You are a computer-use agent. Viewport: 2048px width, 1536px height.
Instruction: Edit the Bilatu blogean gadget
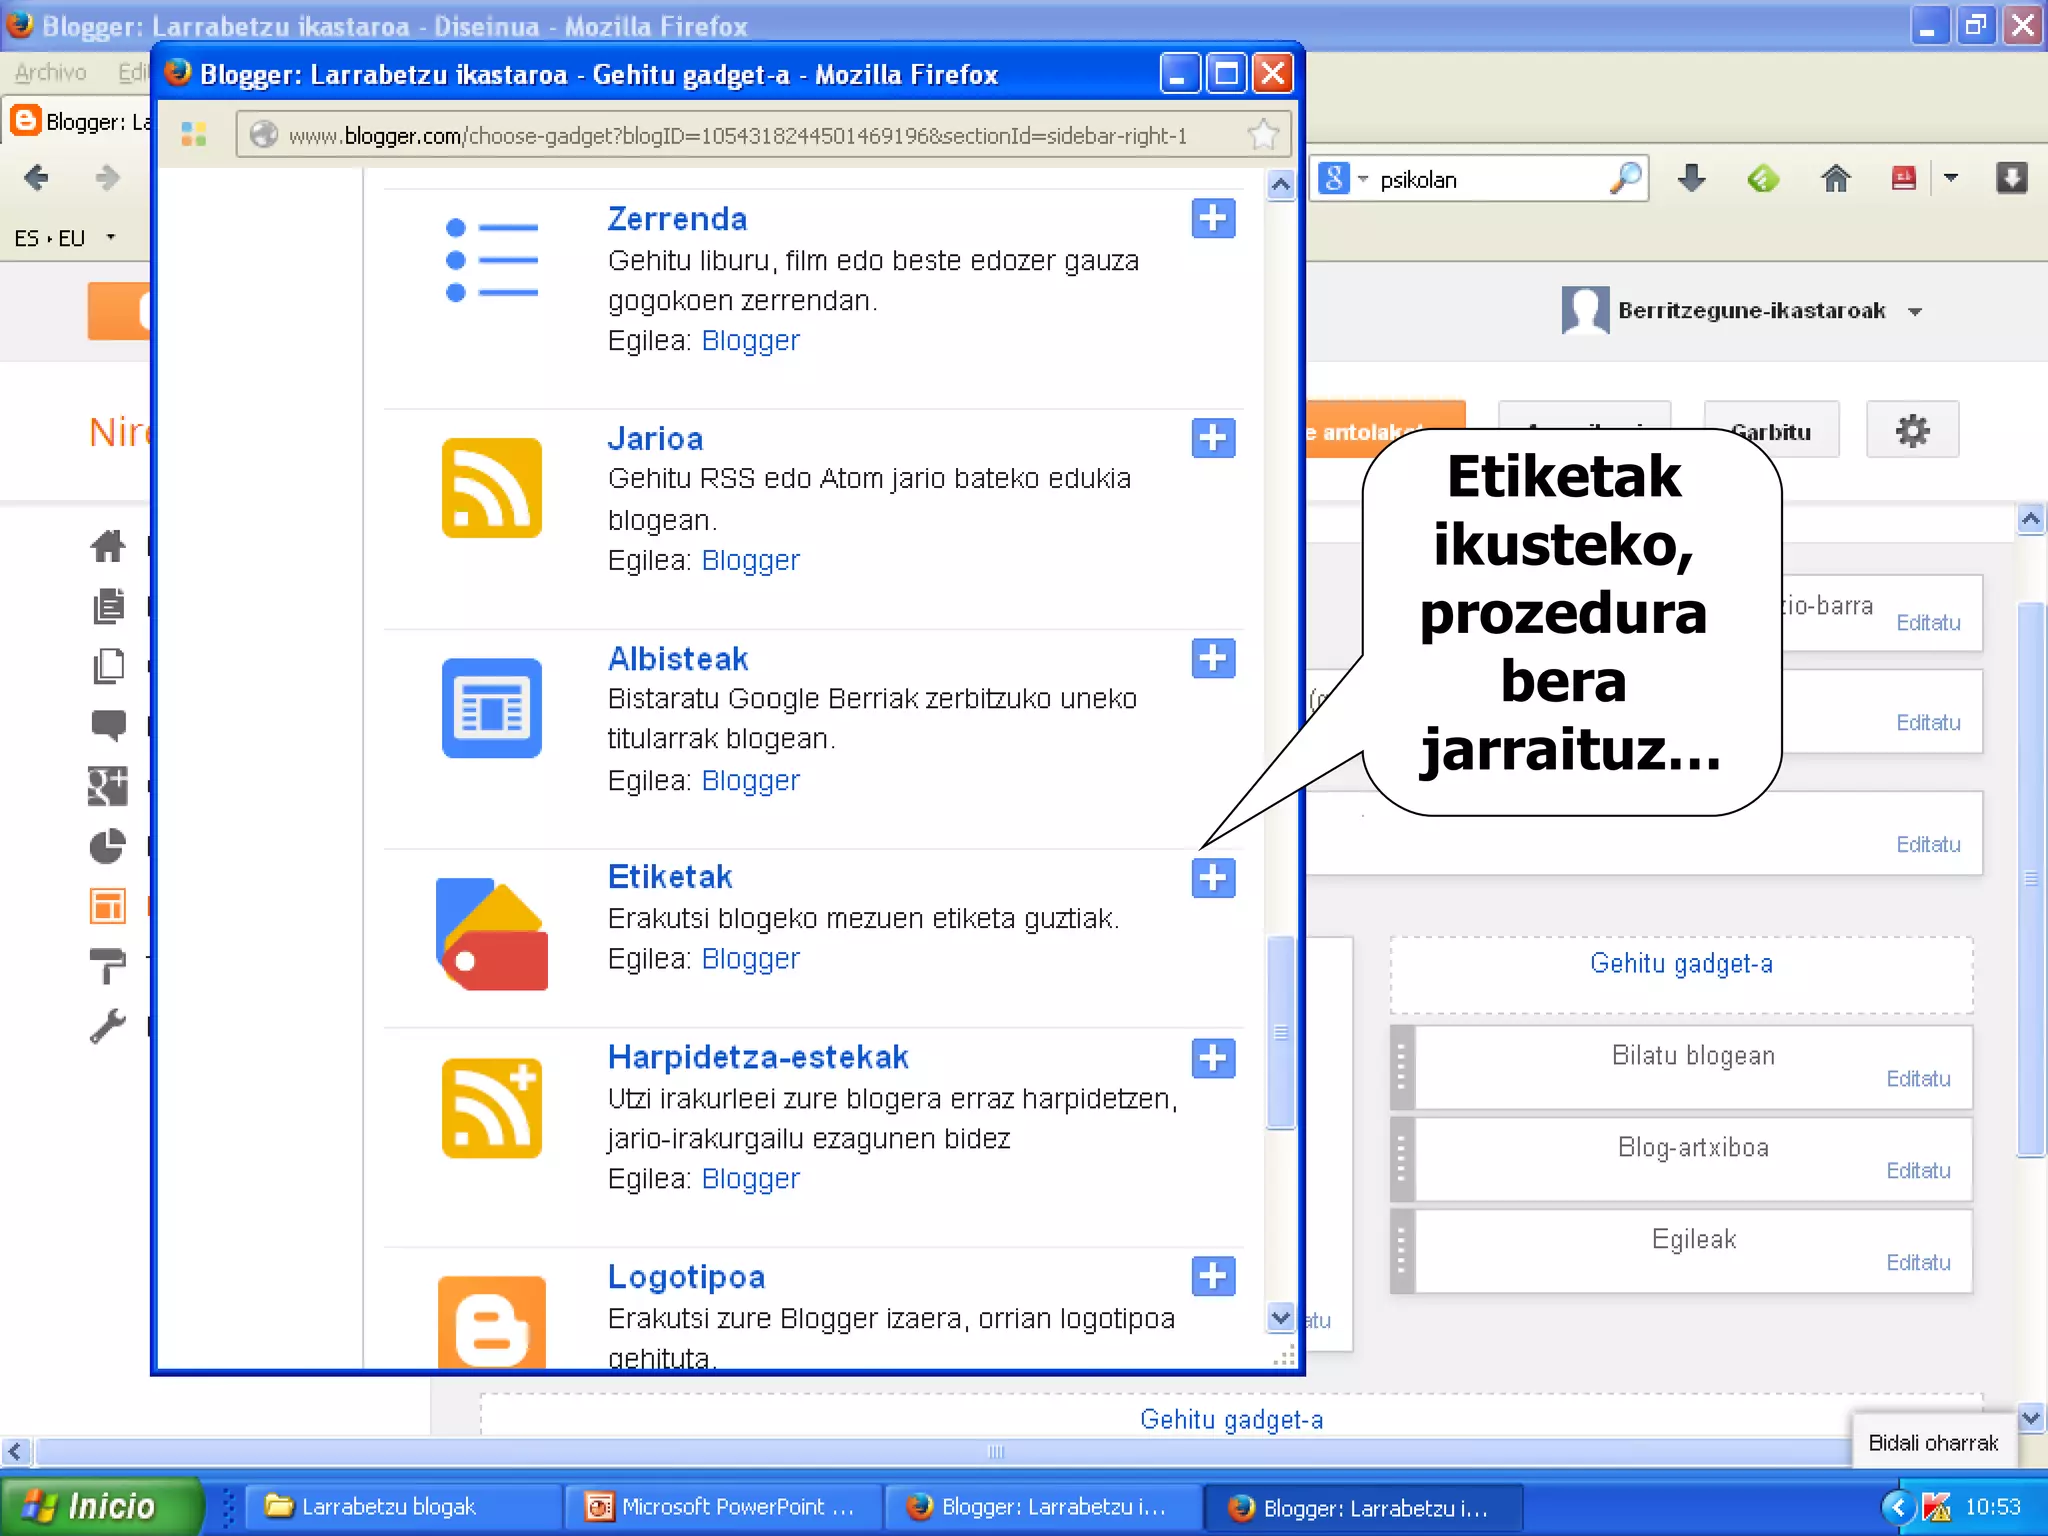pos(1918,1079)
